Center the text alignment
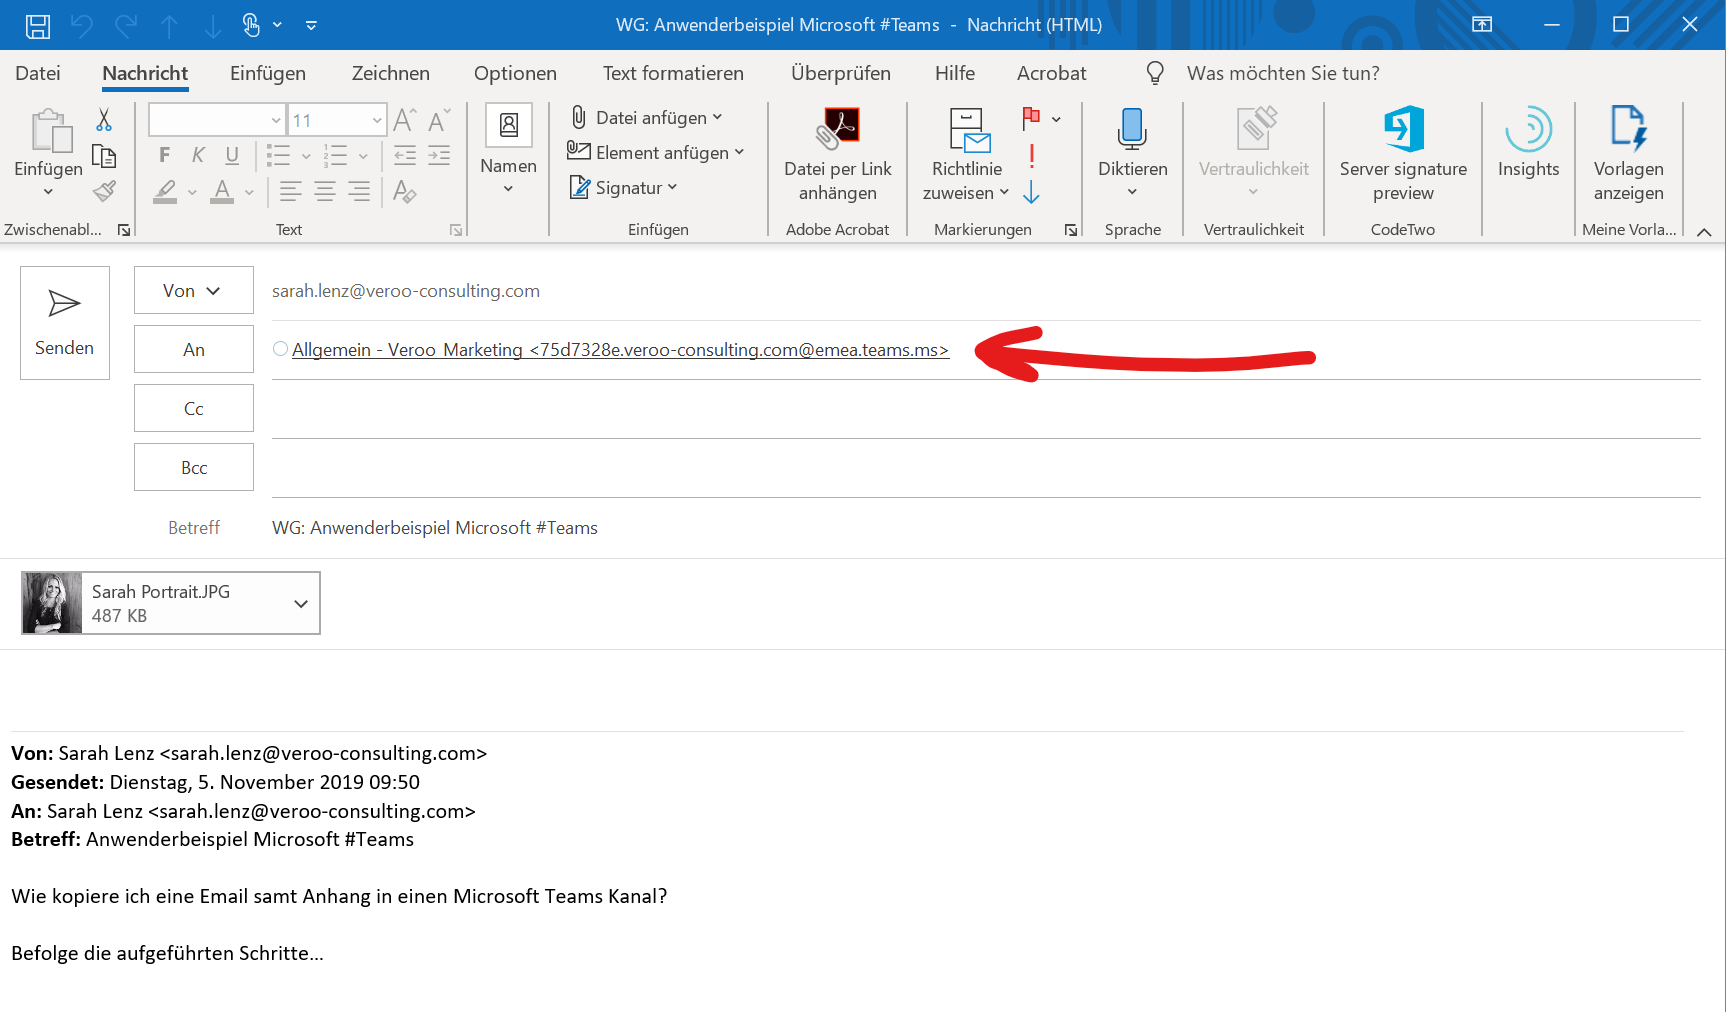 click(x=325, y=191)
